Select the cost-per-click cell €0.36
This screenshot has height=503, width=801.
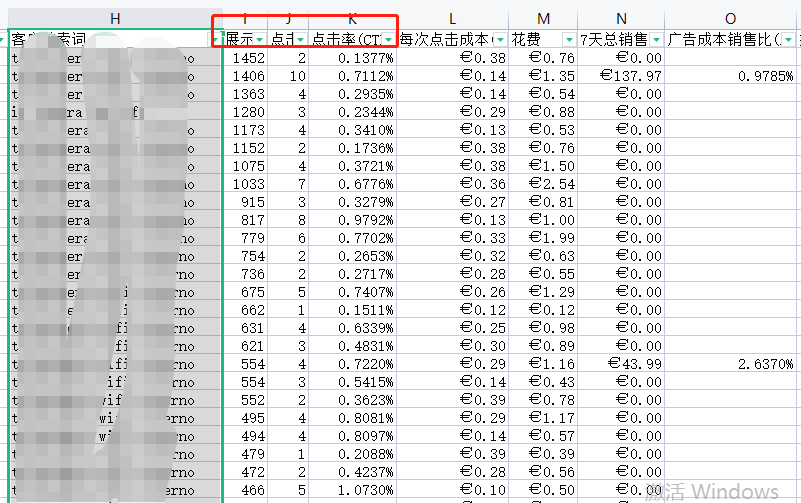[x=453, y=184]
